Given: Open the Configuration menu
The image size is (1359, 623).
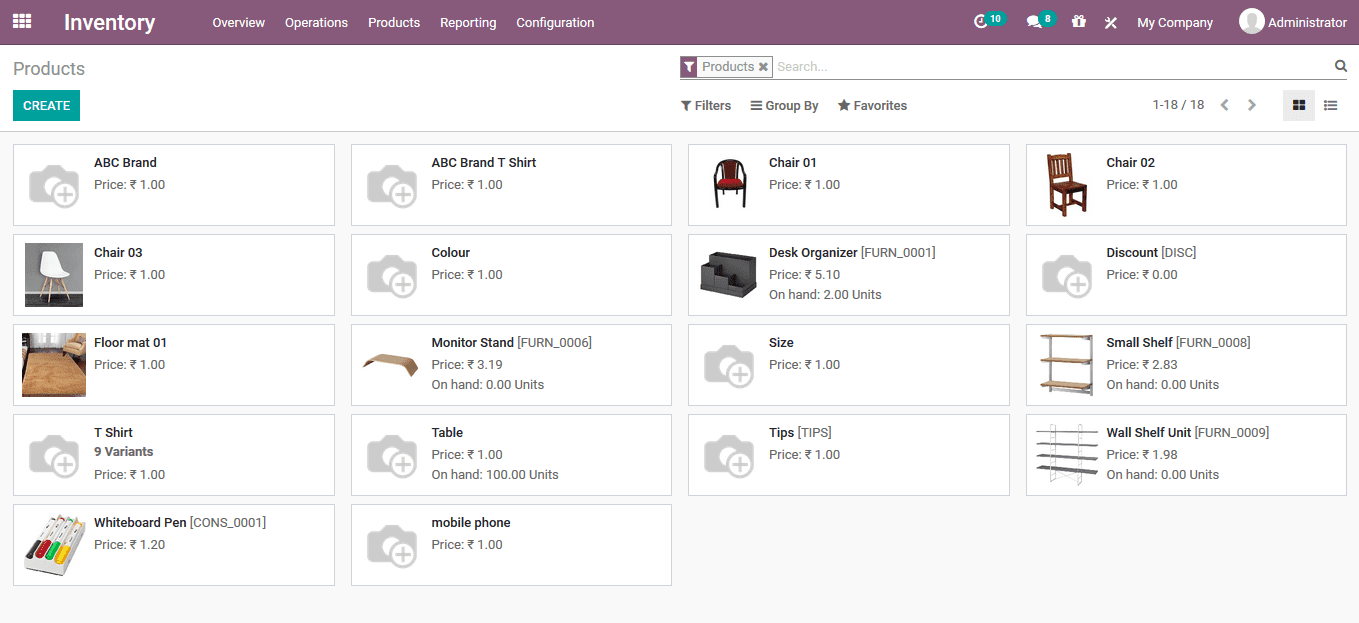Looking at the screenshot, I should click(555, 22).
